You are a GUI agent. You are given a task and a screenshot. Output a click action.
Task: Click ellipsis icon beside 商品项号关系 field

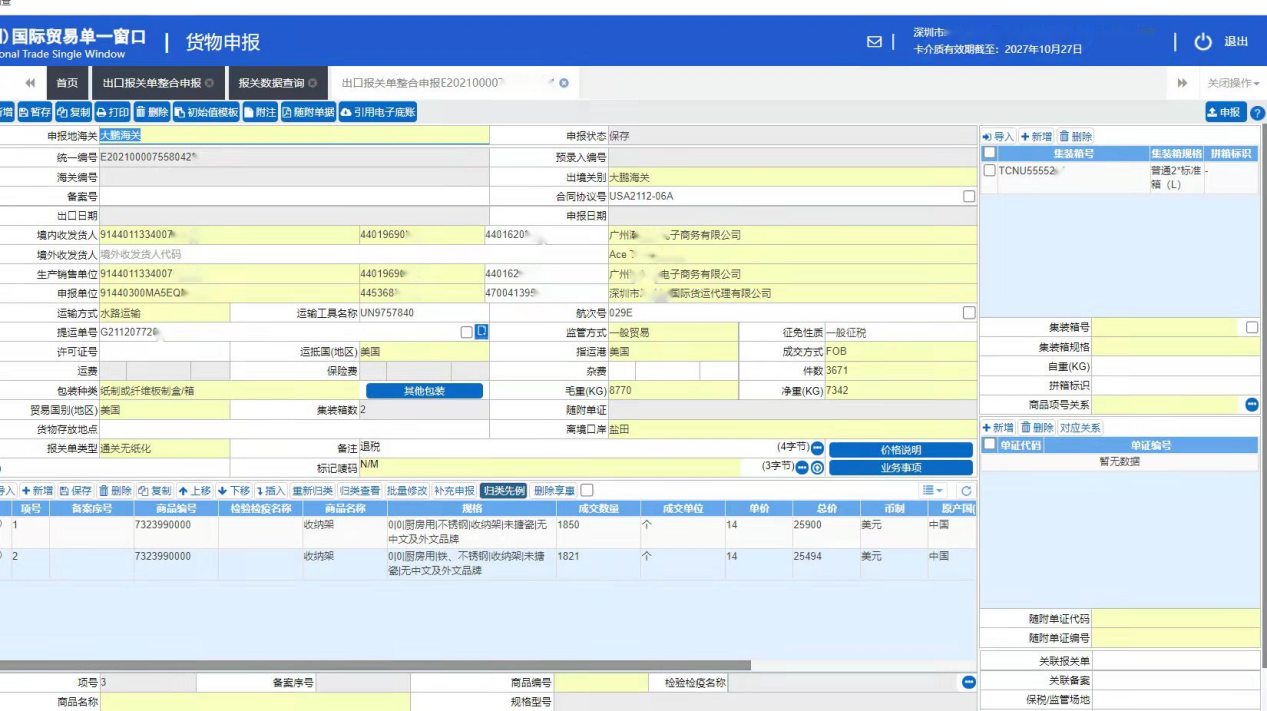coord(1251,405)
